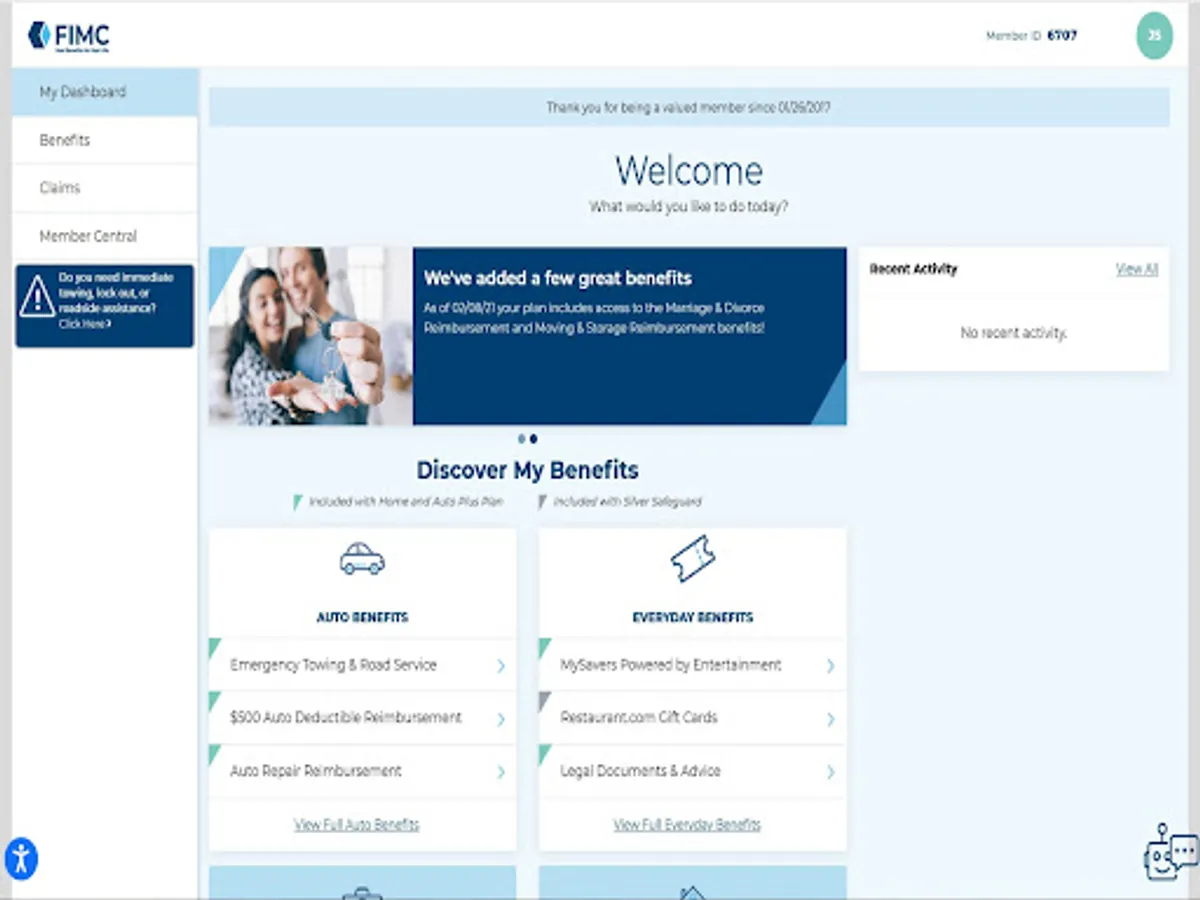The height and width of the screenshot is (900, 1200).
Task: Click the EVERYDAY BENEFITS heading
Action: point(693,617)
